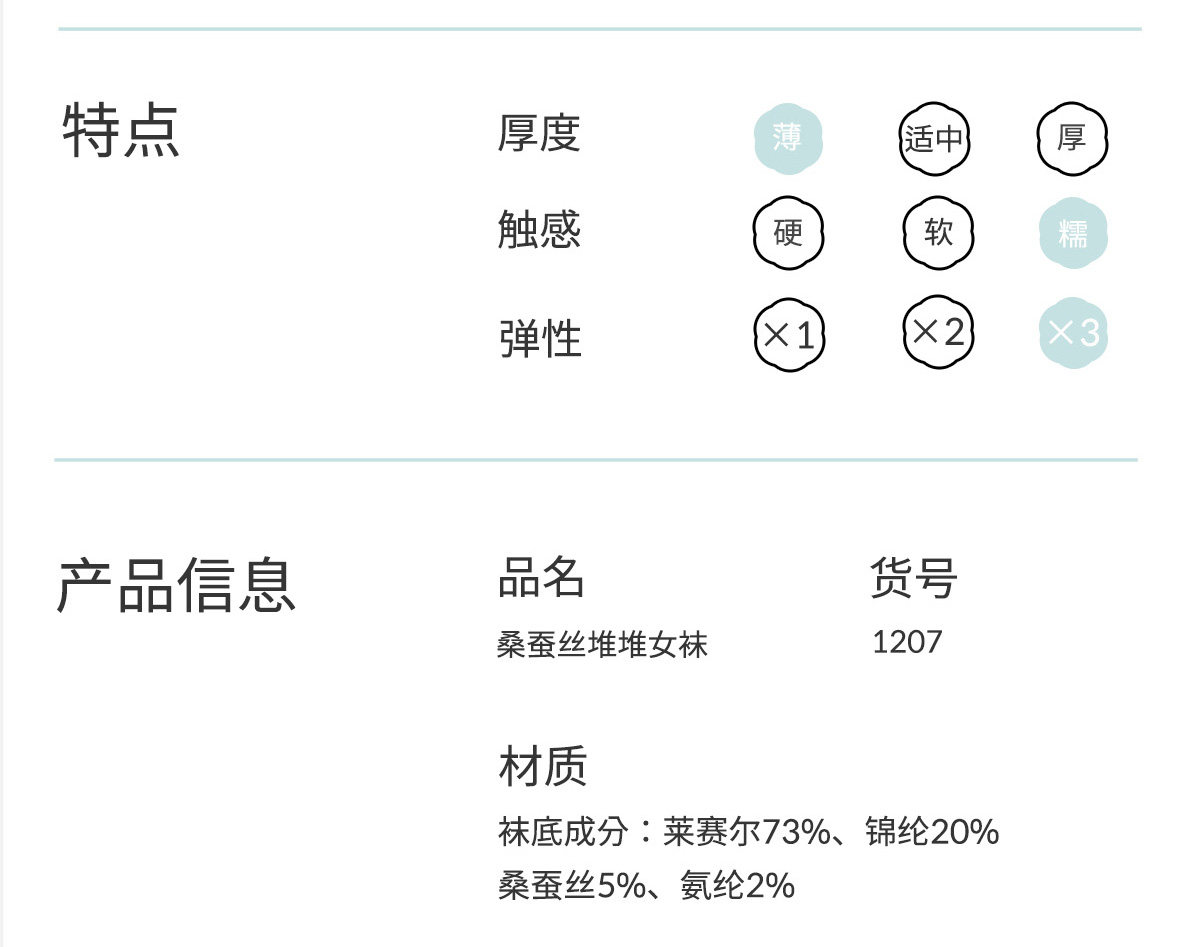Click the 莱赛尔73% composition text line
The image size is (1200, 947).
click(748, 831)
